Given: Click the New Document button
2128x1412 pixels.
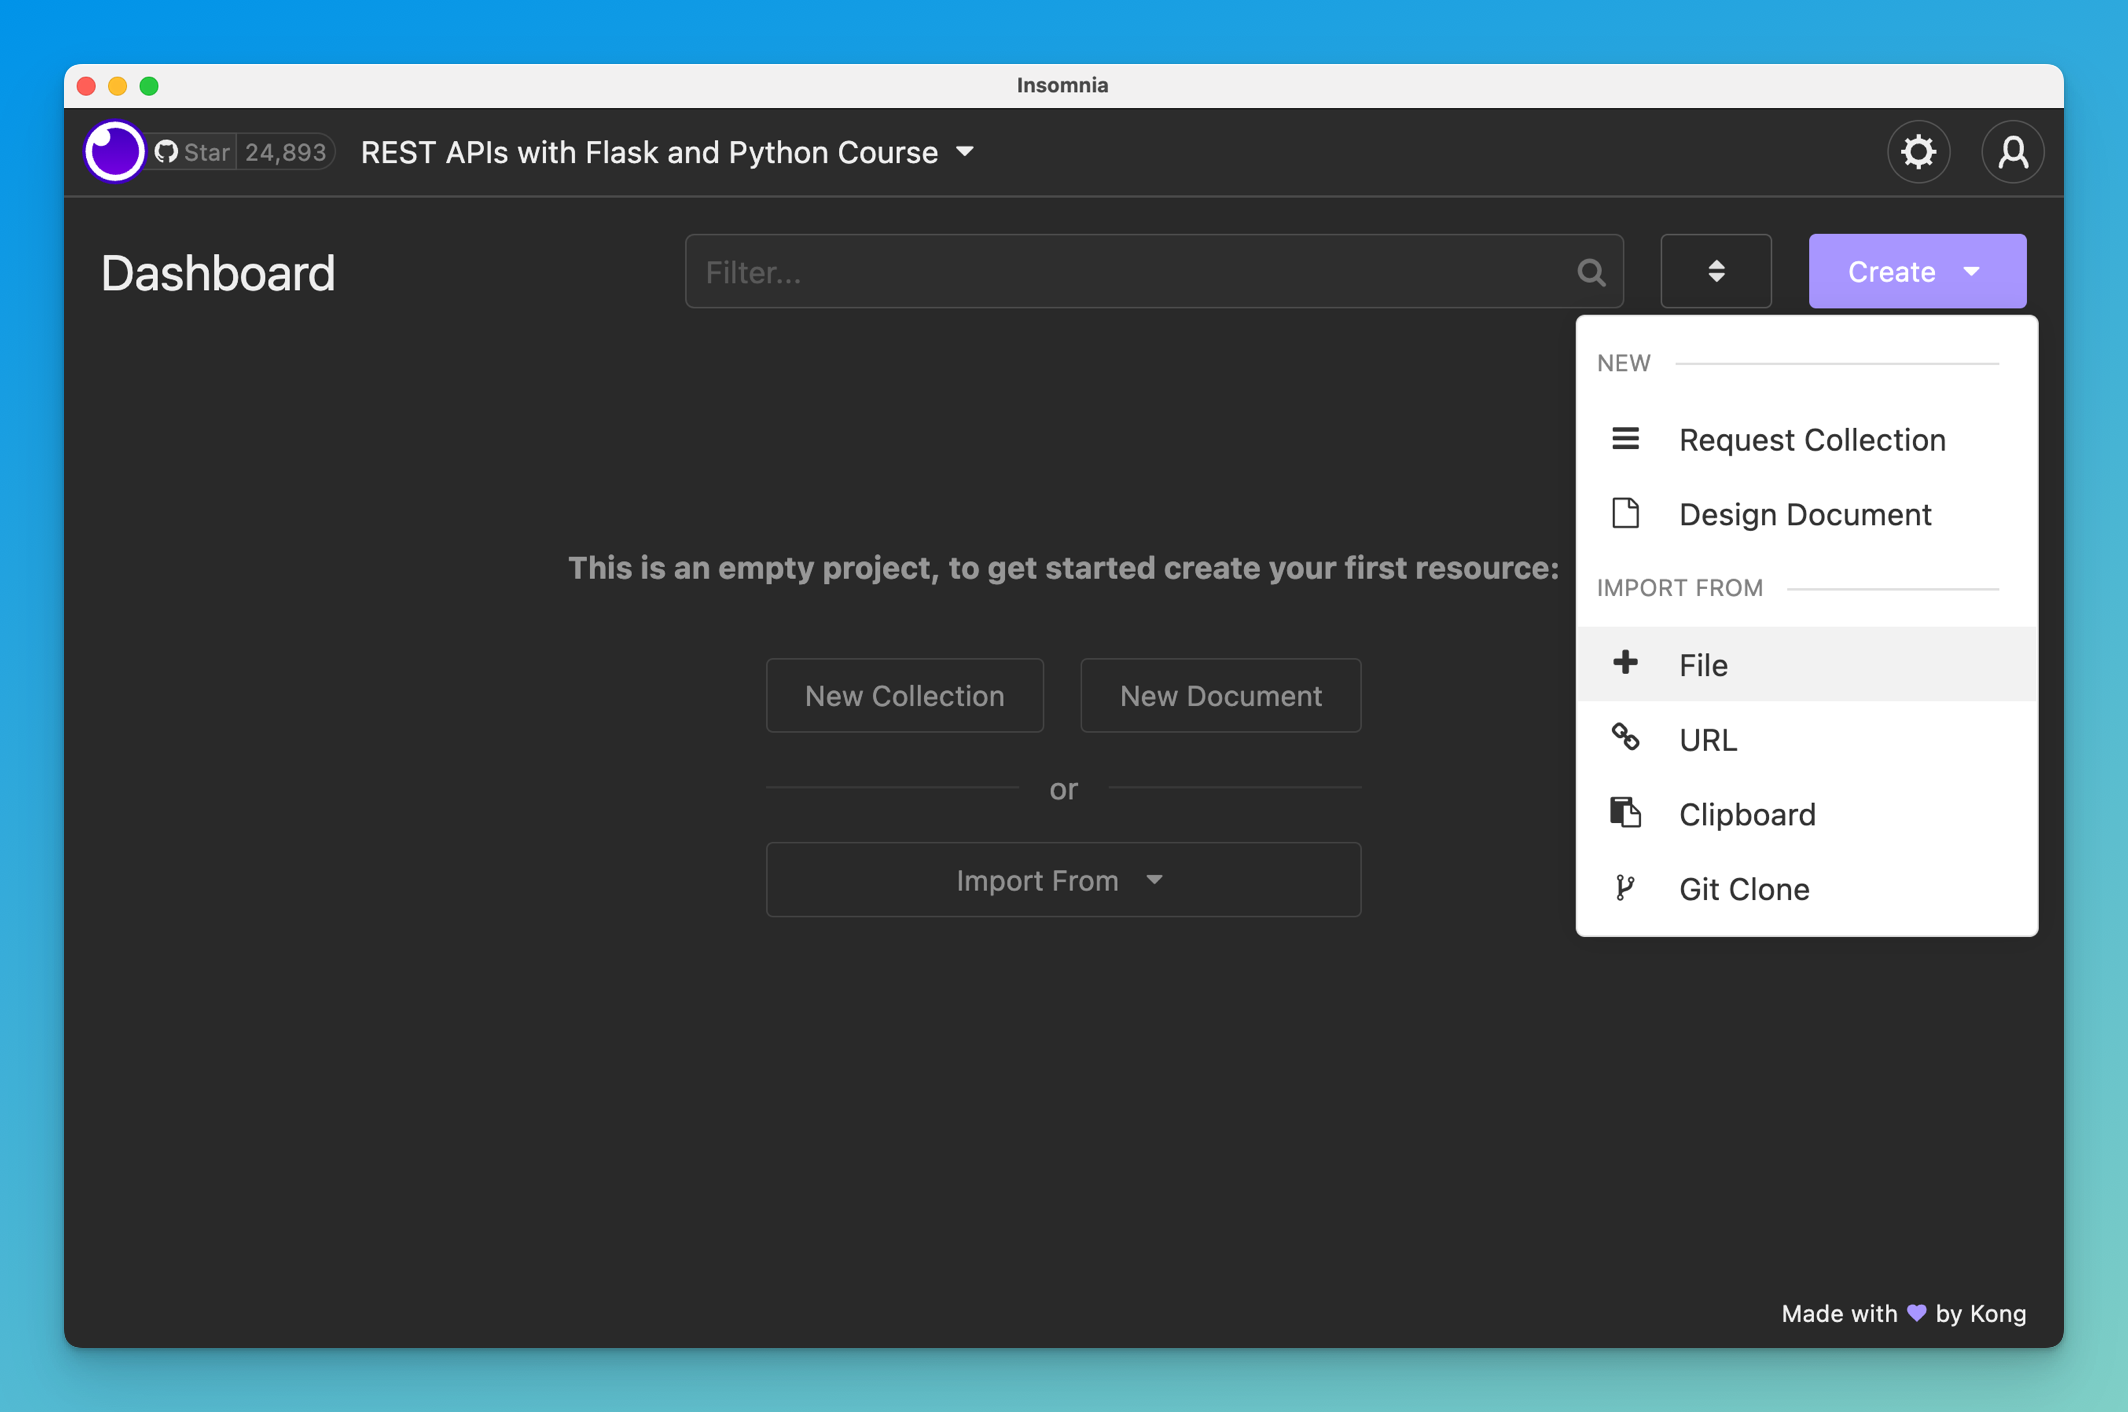Looking at the screenshot, I should [x=1220, y=696].
